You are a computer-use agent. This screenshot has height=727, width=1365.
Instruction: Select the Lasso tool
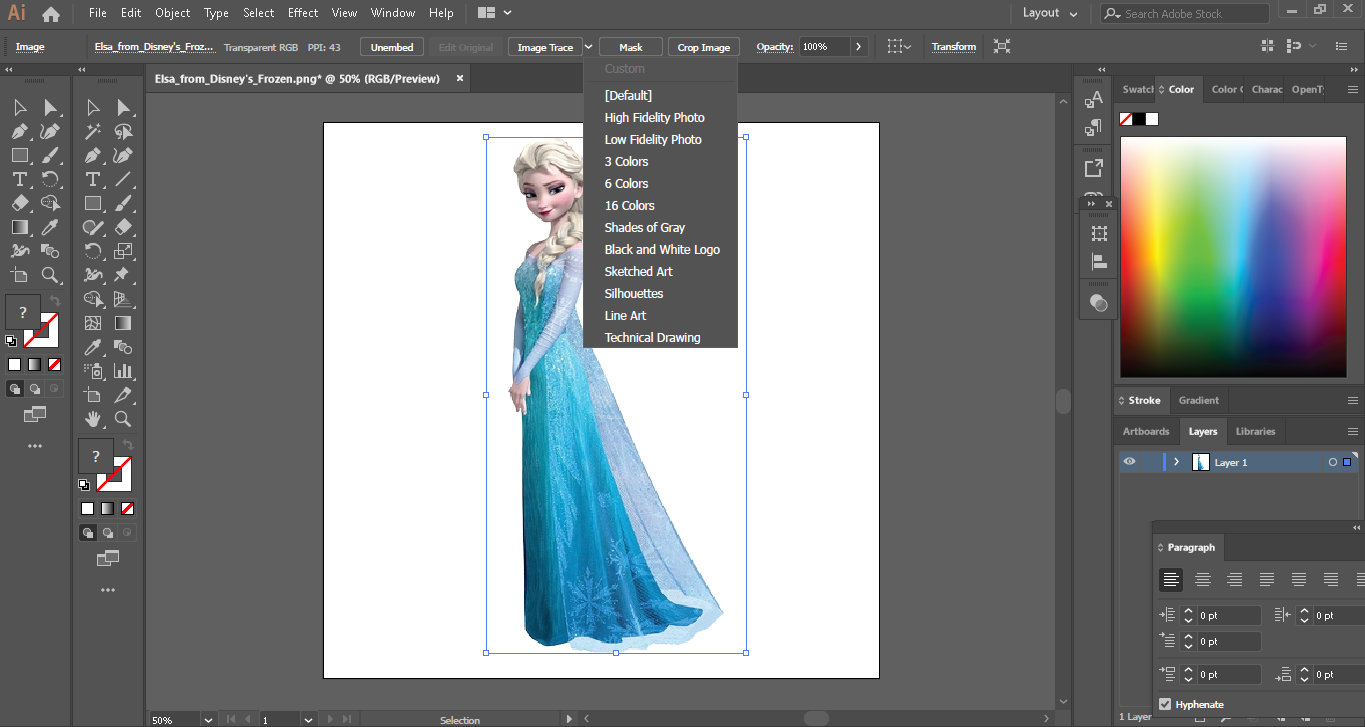point(123,131)
